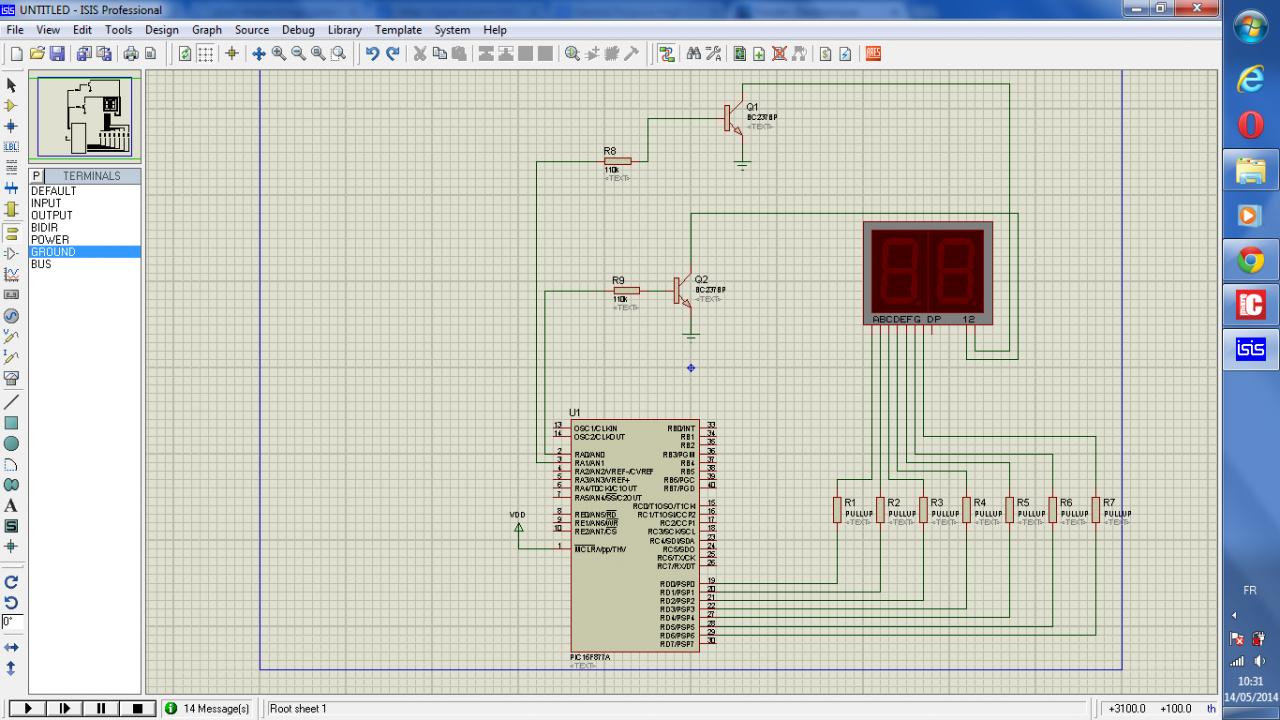Screen dimensions: 1280x720
Task: Click the Save design floppy icon
Action: point(57,54)
